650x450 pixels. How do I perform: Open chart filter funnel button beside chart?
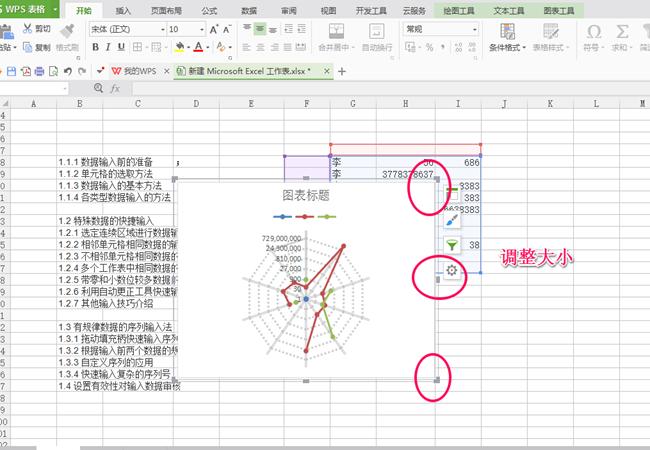[x=452, y=245]
